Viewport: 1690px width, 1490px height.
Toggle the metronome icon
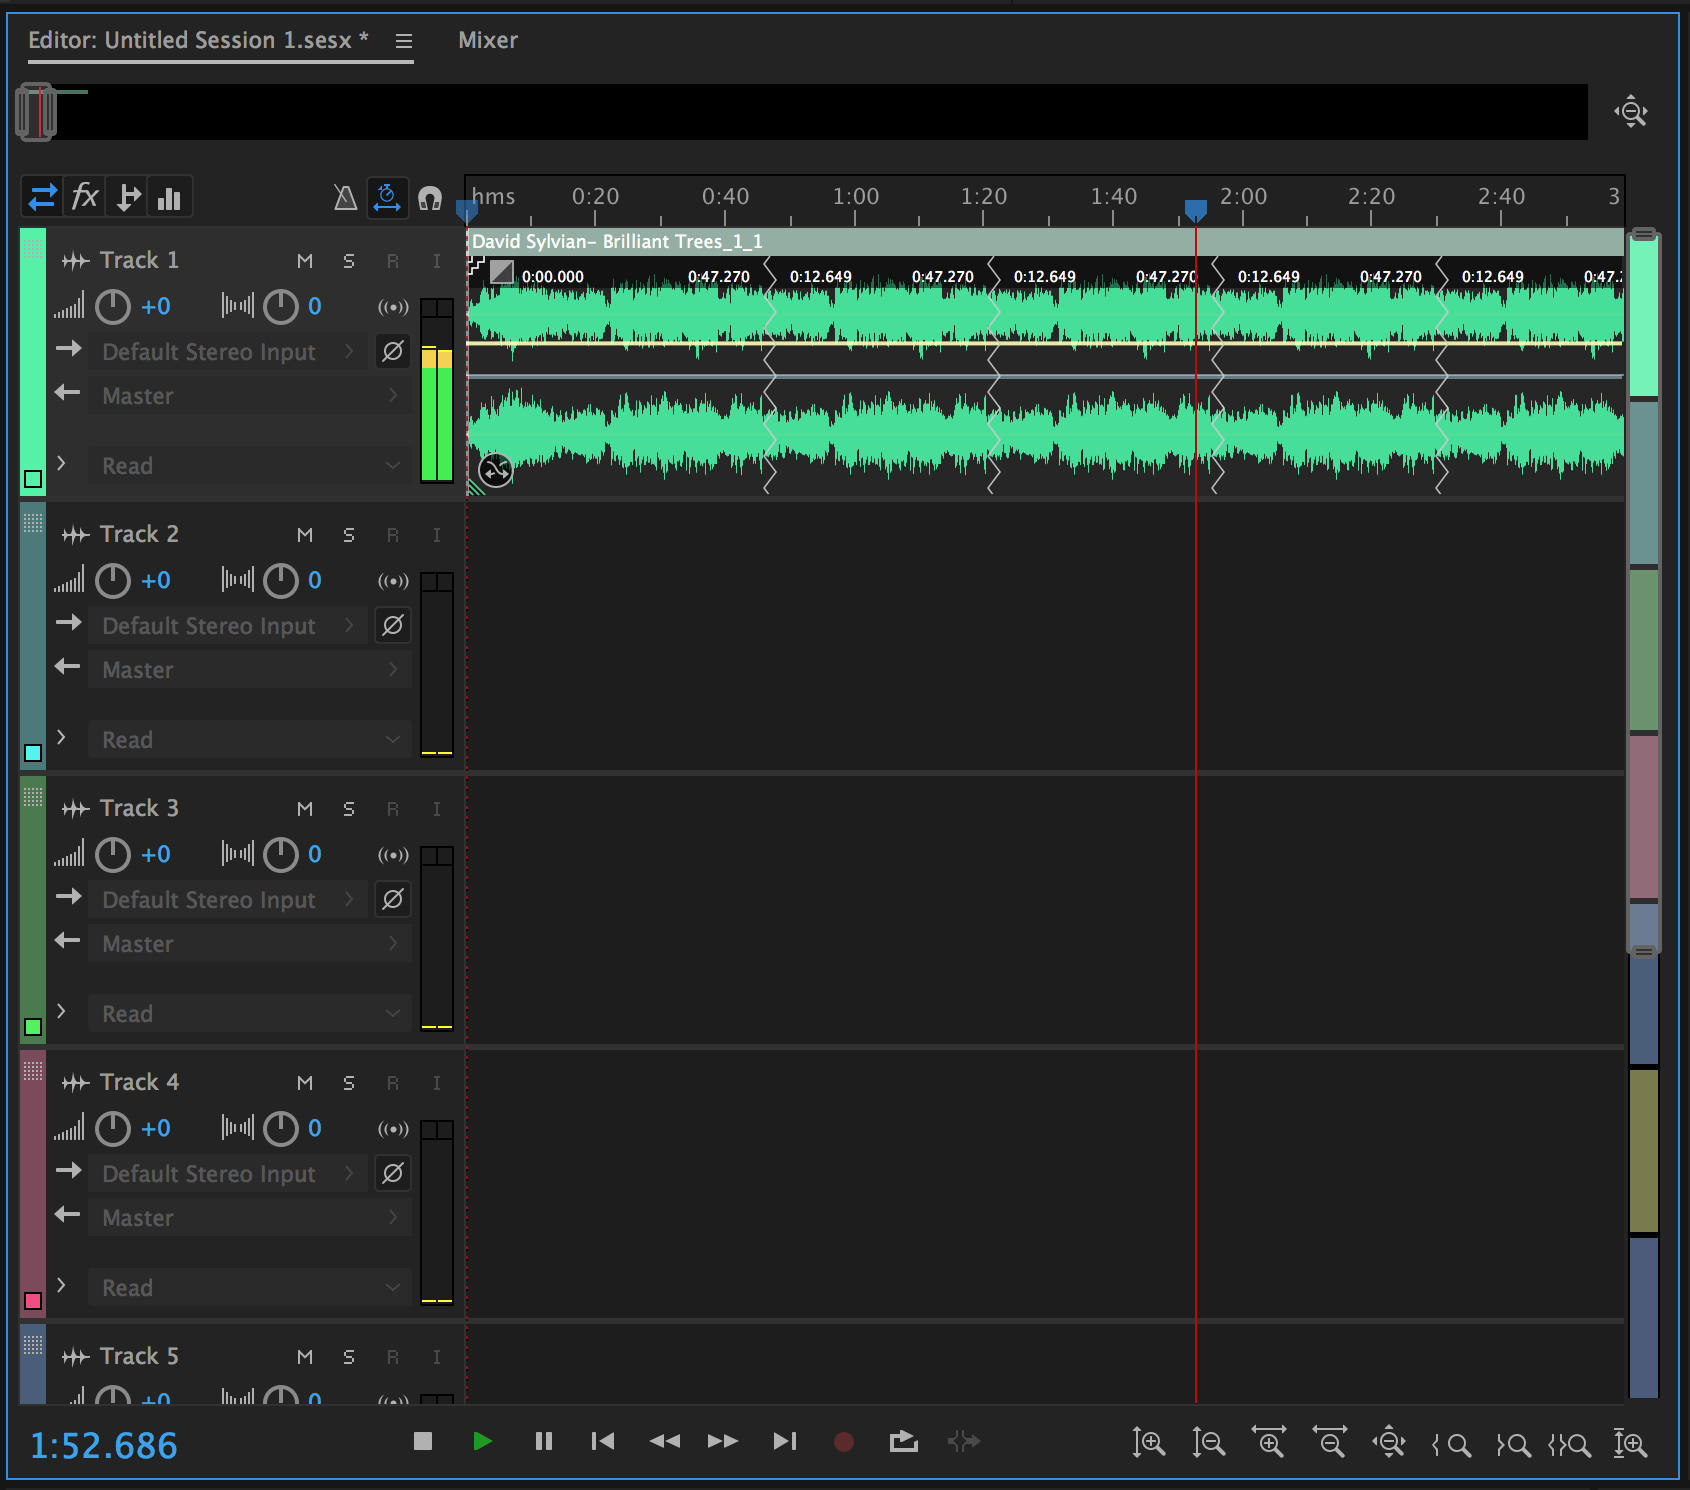(345, 198)
